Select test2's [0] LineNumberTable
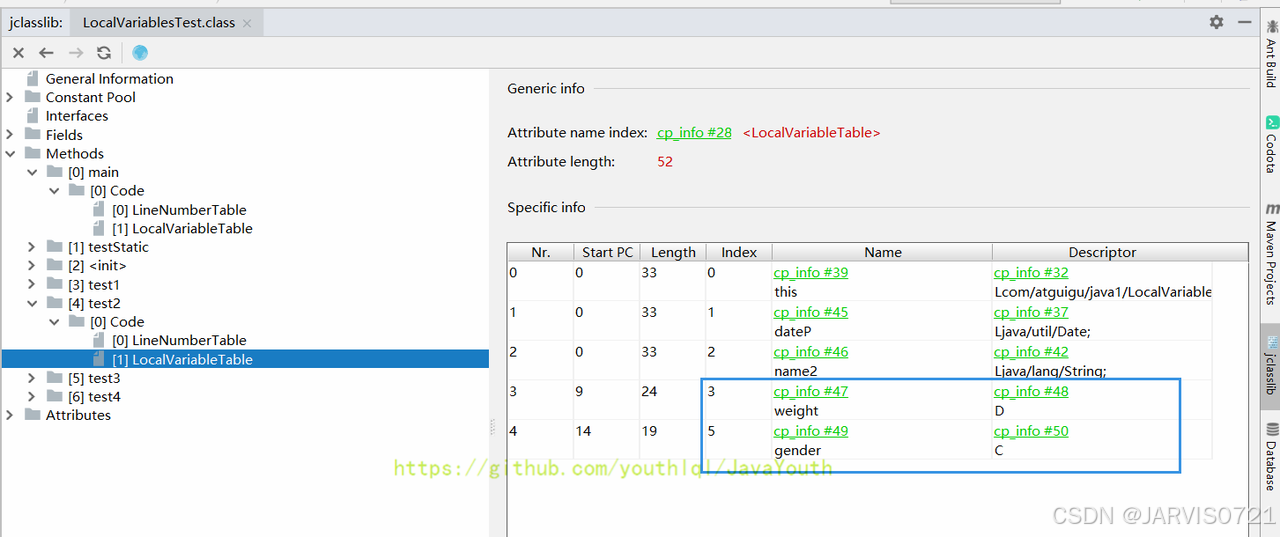1280x537 pixels. click(x=179, y=341)
